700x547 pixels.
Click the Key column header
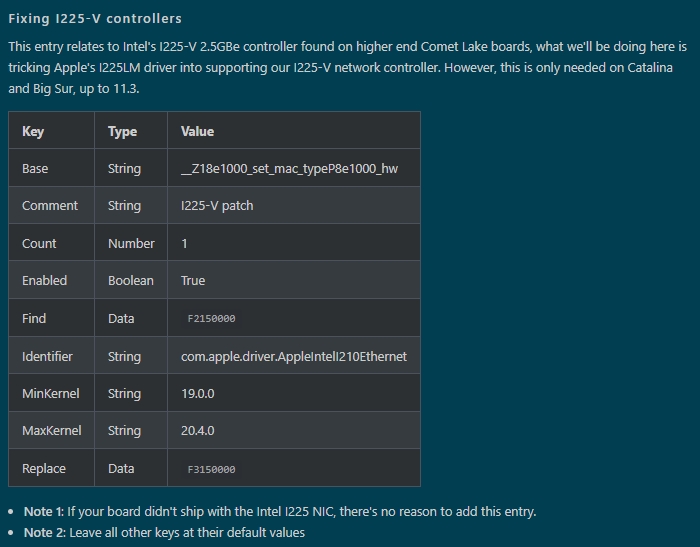tap(33, 131)
